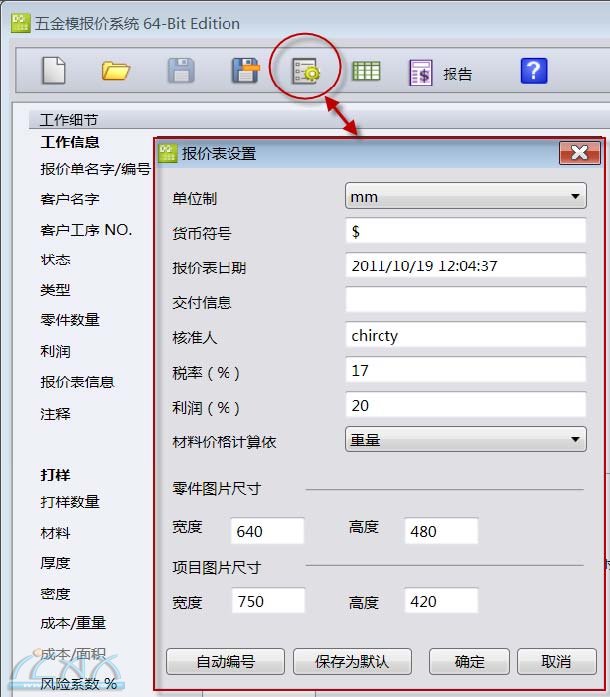Create a new quotation file
The image size is (610, 697).
tap(54, 70)
